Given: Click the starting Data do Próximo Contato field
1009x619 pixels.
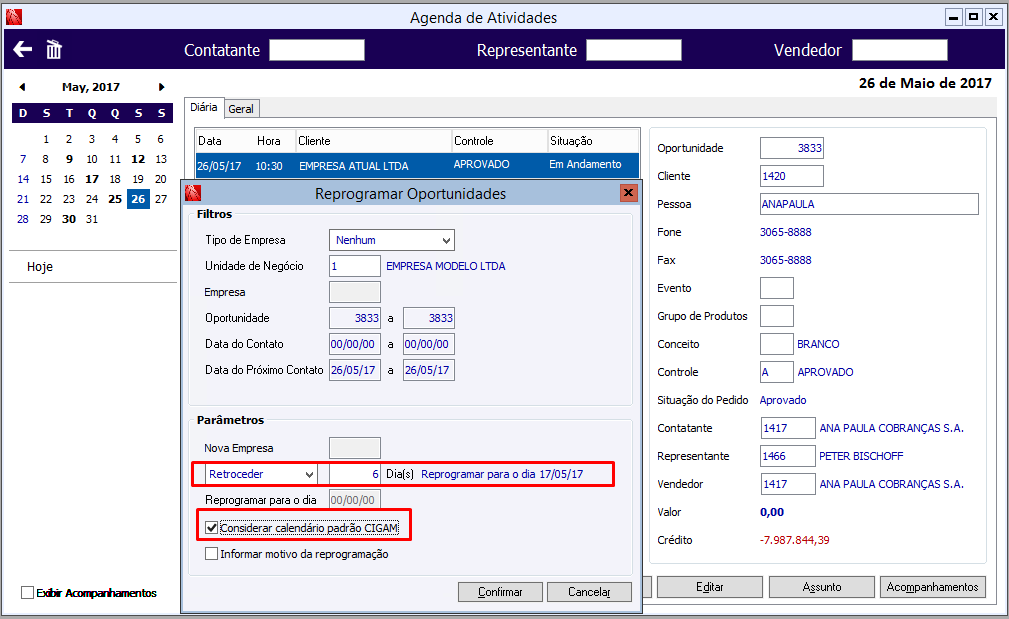Looking at the screenshot, I should 355,370.
